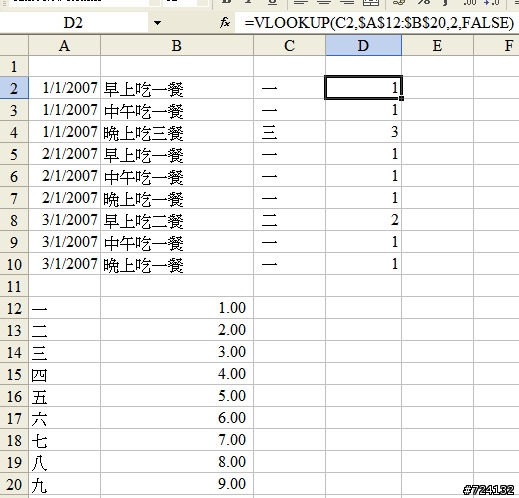The image size is (519, 498).
Task: Select row 8 header
Action: tap(14, 220)
